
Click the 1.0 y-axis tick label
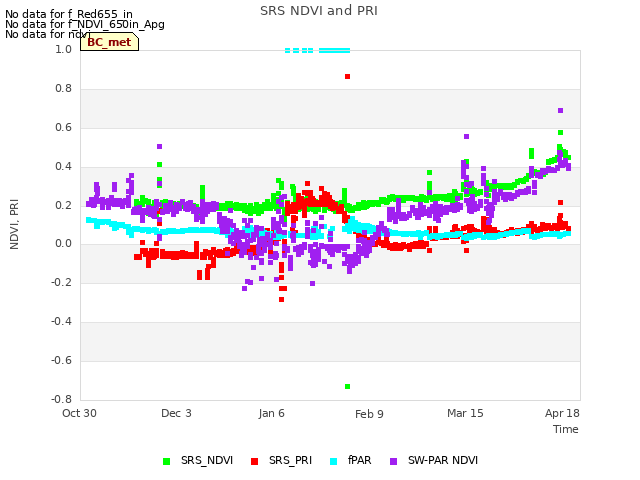[x=64, y=49]
